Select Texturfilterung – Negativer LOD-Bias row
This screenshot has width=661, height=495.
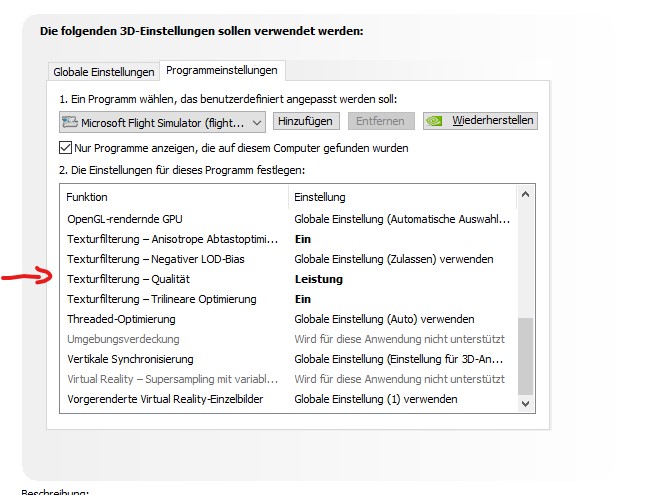pyautogui.click(x=288, y=259)
